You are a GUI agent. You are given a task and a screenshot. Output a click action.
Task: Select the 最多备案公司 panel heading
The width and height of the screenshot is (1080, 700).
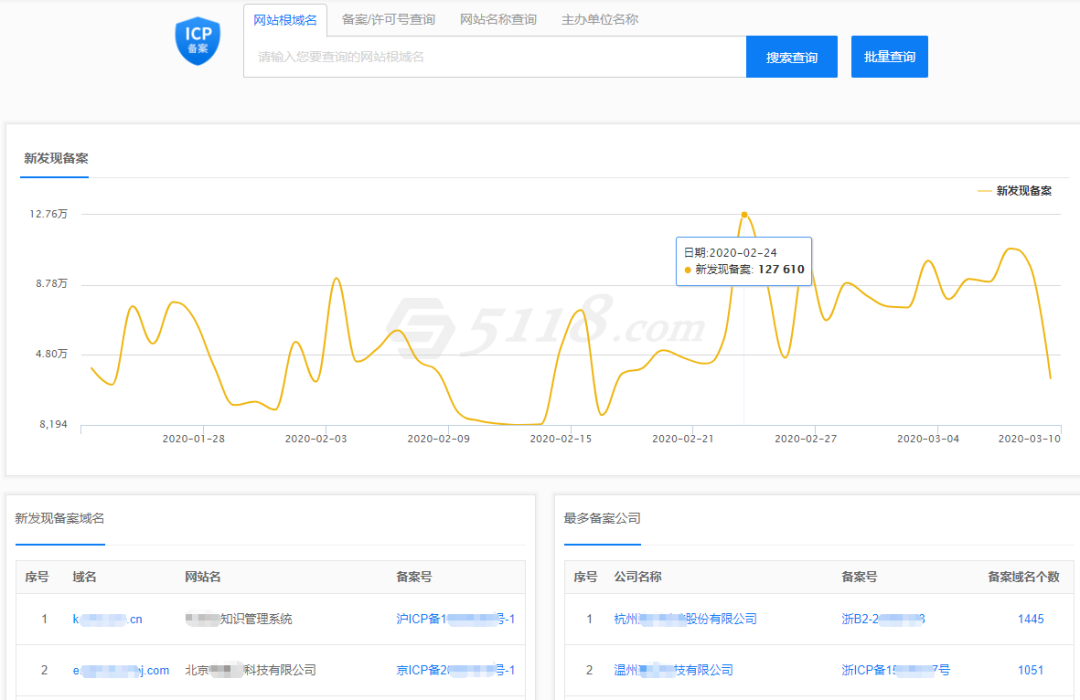click(602, 518)
